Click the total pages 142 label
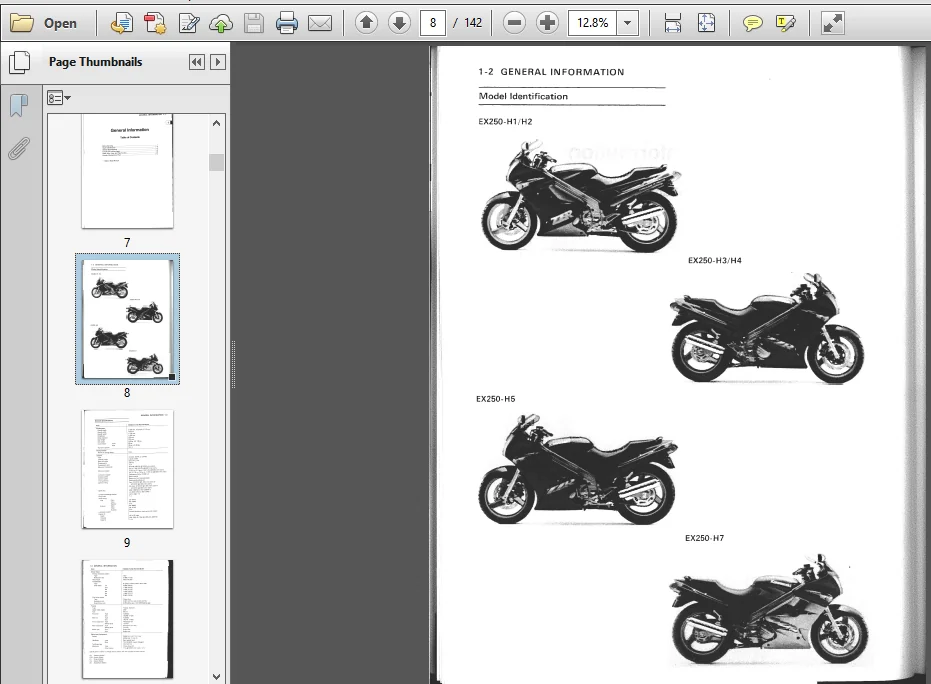931x684 pixels. [x=473, y=23]
